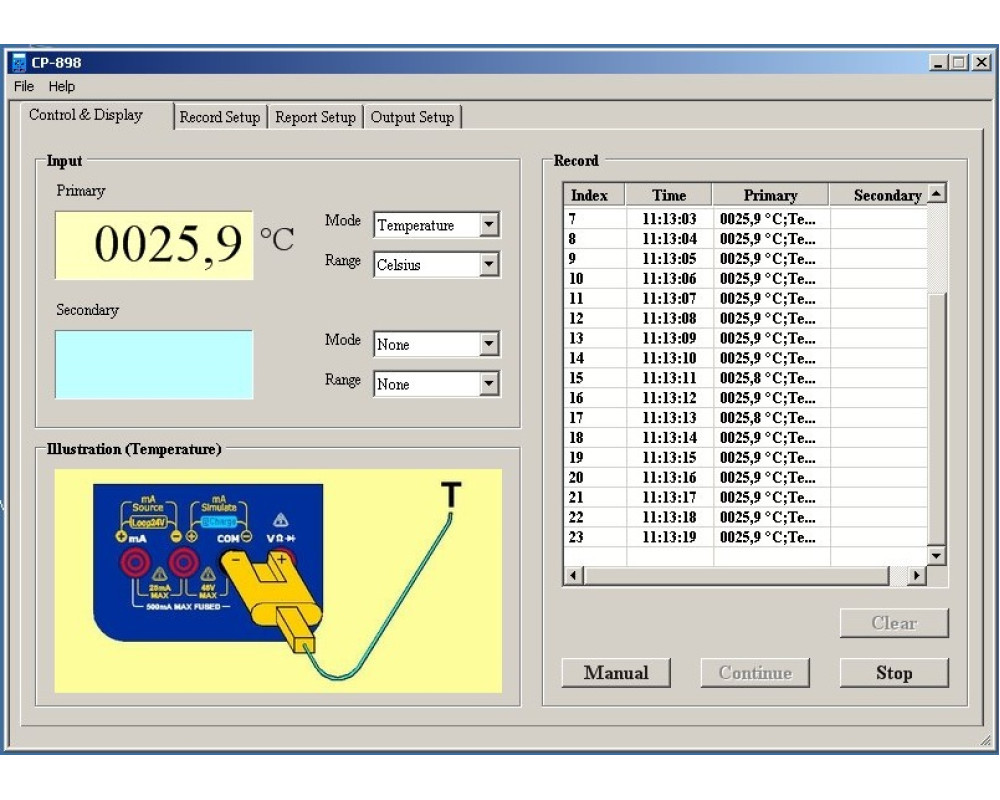Click the Primary column header
The height and width of the screenshot is (800, 1000).
pyautogui.click(x=770, y=195)
